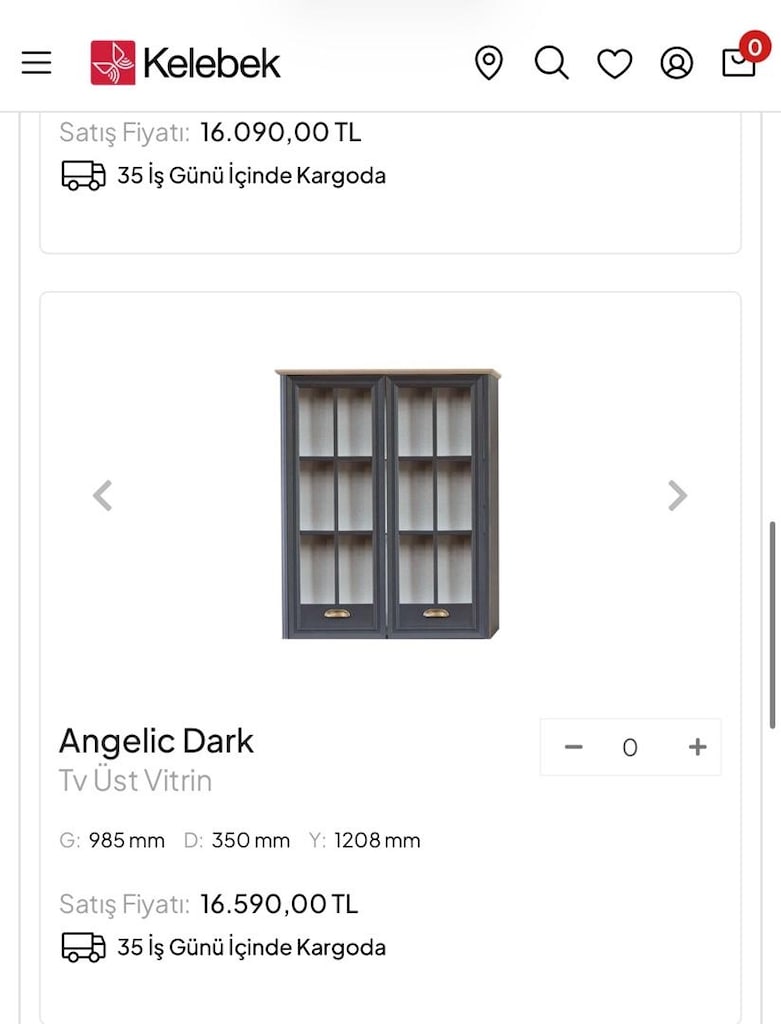Open the Angelic Dark product title
Viewport: 781px width, 1024px height.
156,741
